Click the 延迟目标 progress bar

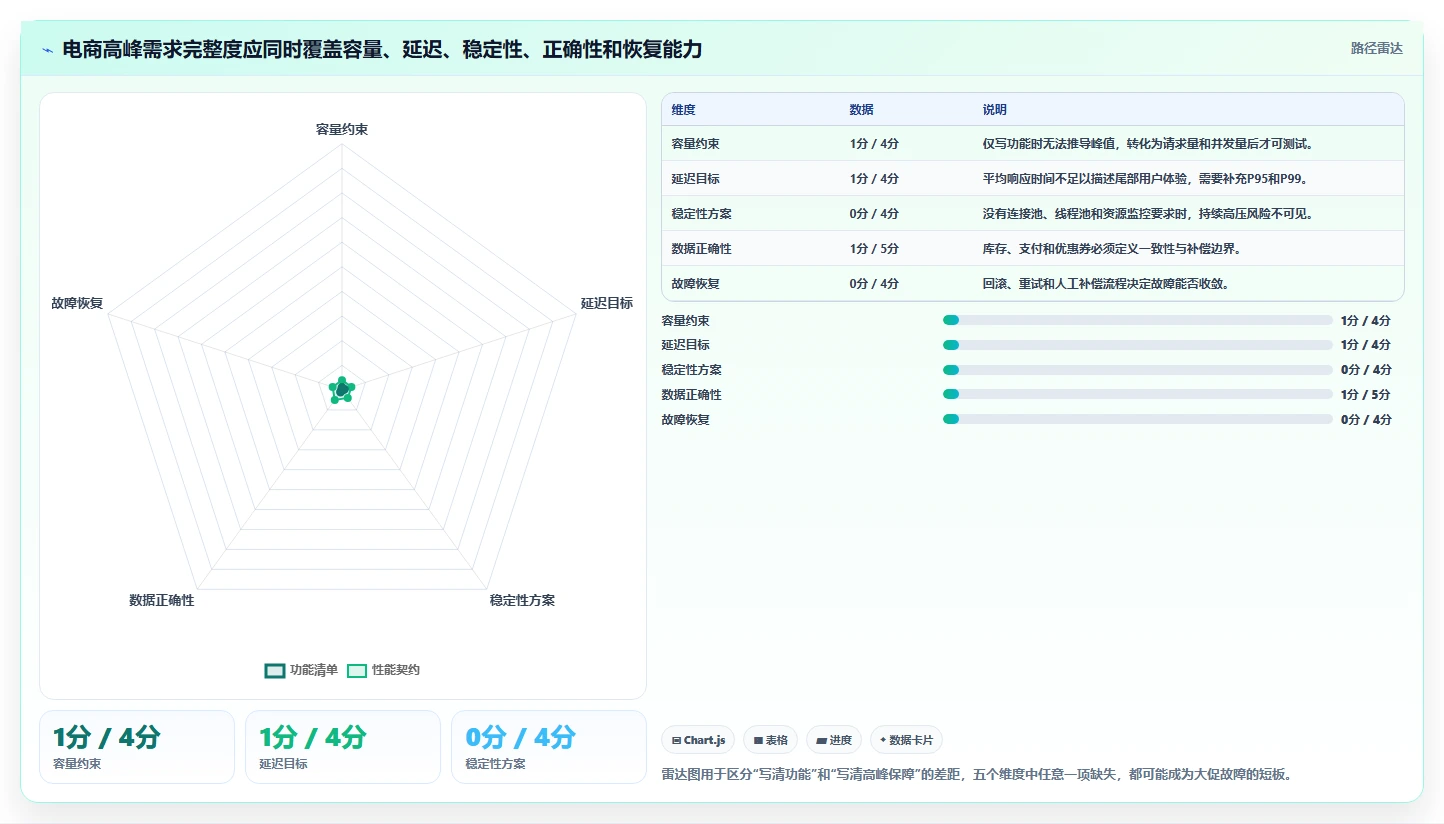point(1137,345)
